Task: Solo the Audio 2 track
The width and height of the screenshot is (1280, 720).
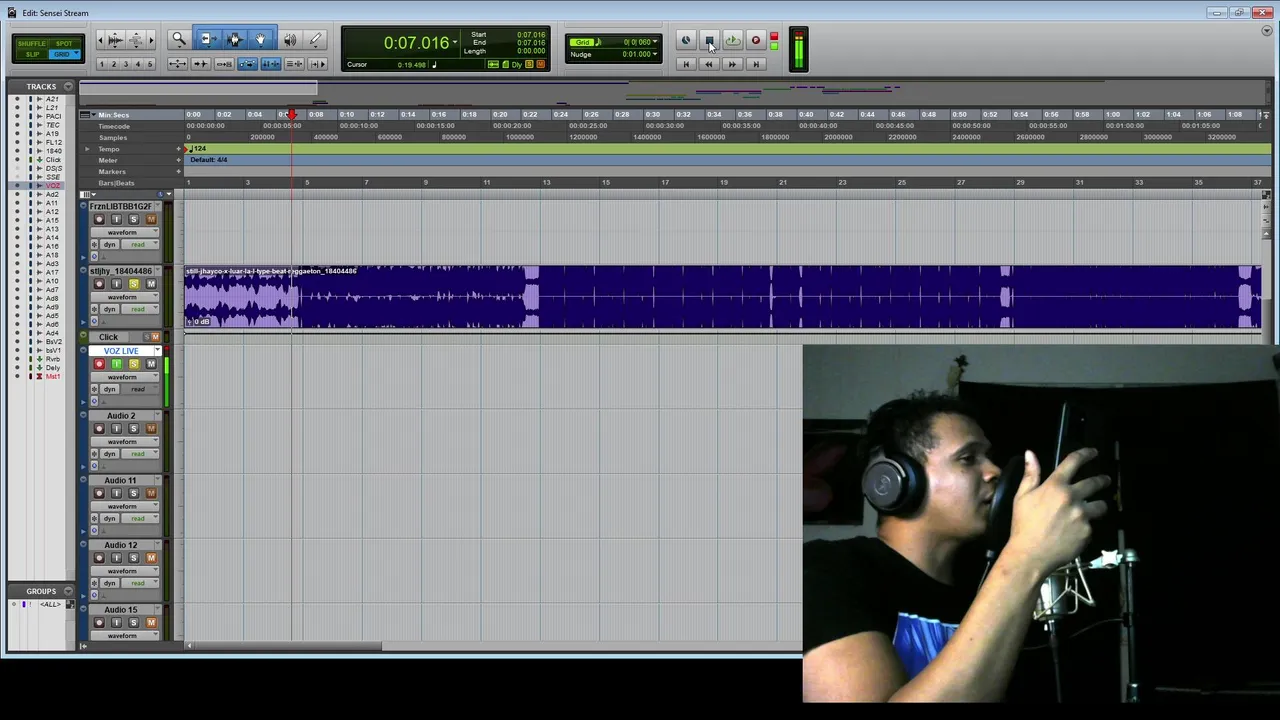Action: 134,428
